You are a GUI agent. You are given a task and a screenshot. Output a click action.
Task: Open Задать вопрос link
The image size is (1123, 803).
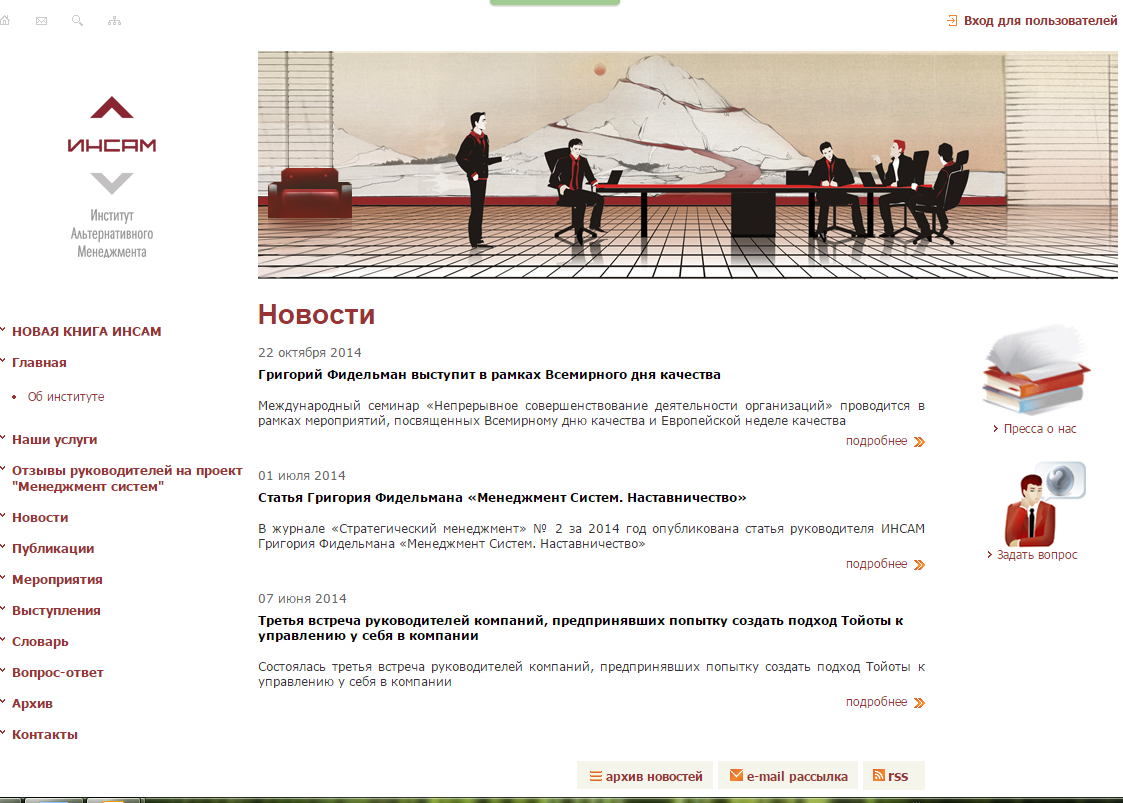1036,555
